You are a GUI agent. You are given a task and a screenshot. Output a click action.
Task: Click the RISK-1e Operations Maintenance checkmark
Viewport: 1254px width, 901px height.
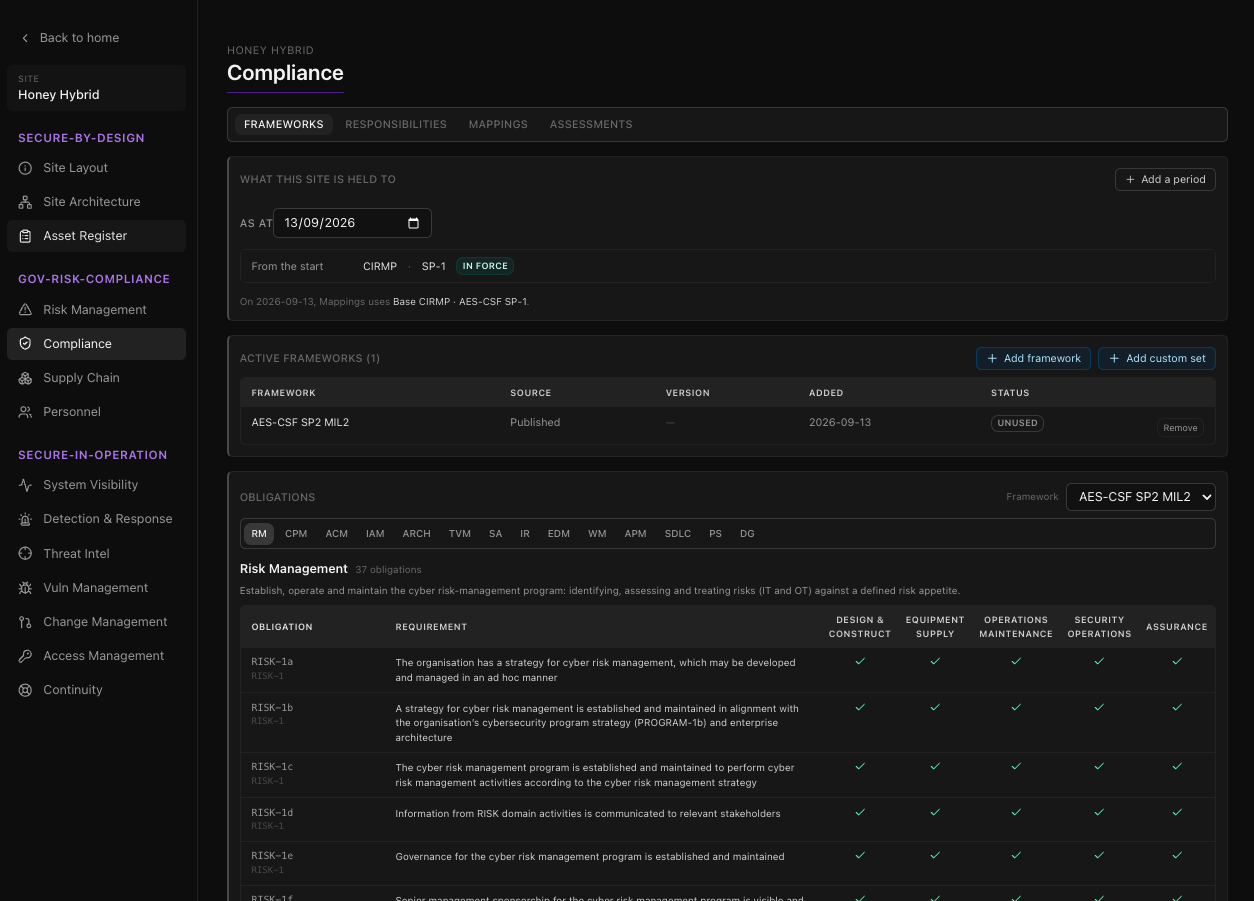pos(1016,855)
